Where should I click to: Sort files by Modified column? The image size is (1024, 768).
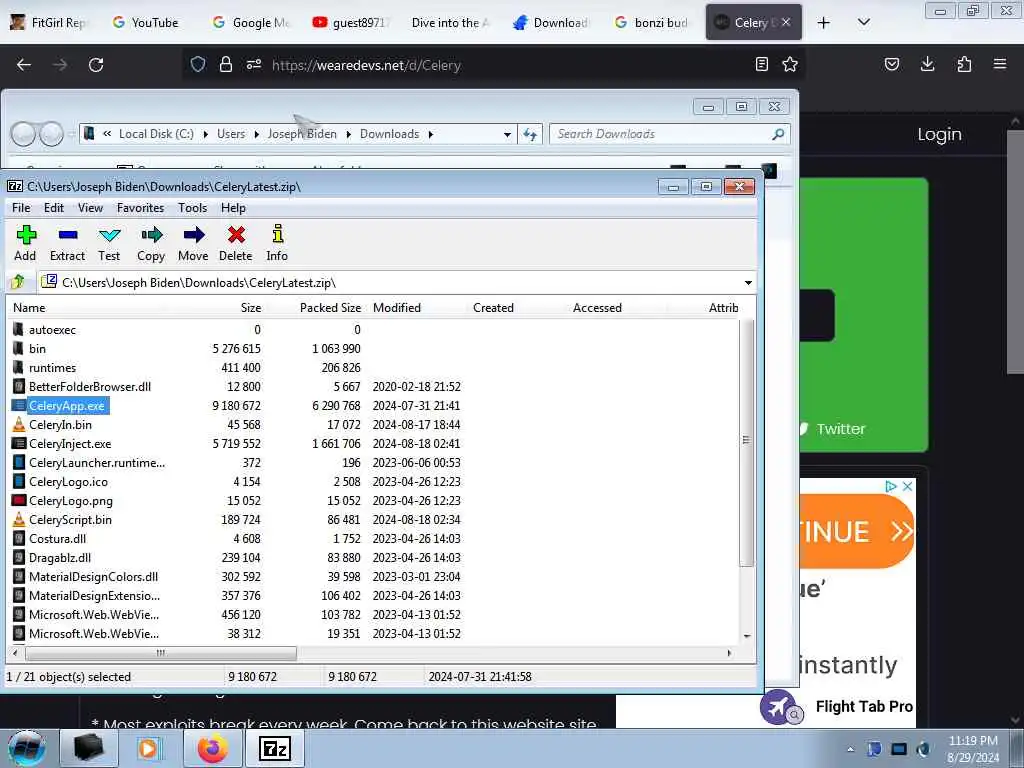396,308
